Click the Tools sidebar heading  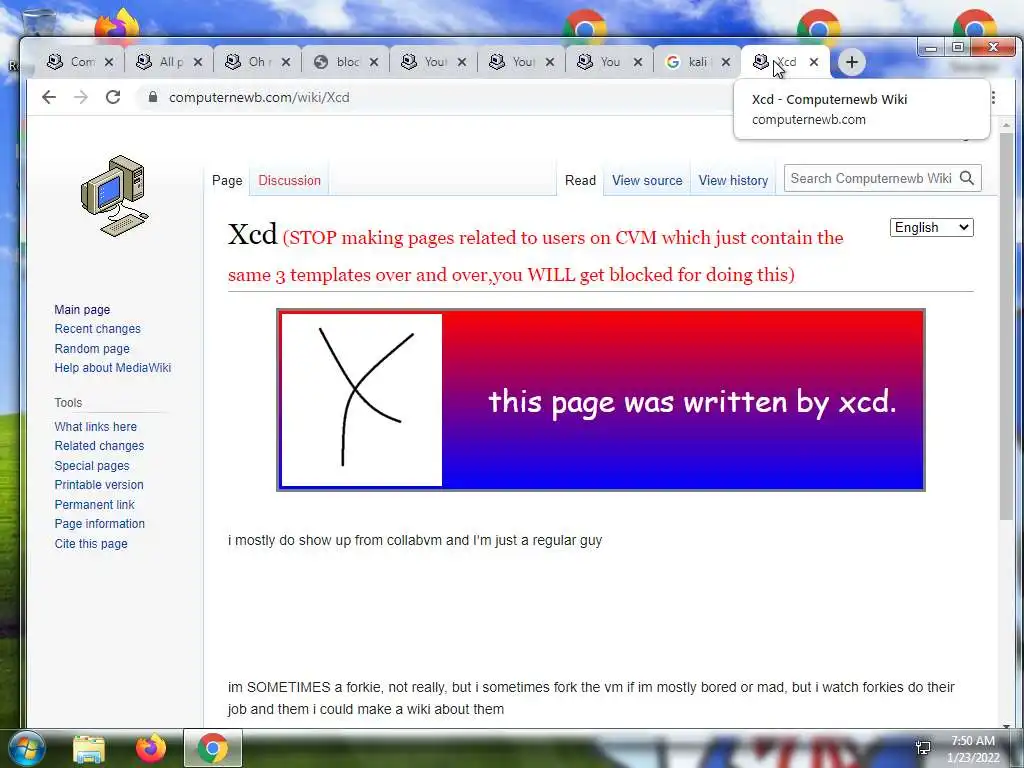(x=68, y=402)
